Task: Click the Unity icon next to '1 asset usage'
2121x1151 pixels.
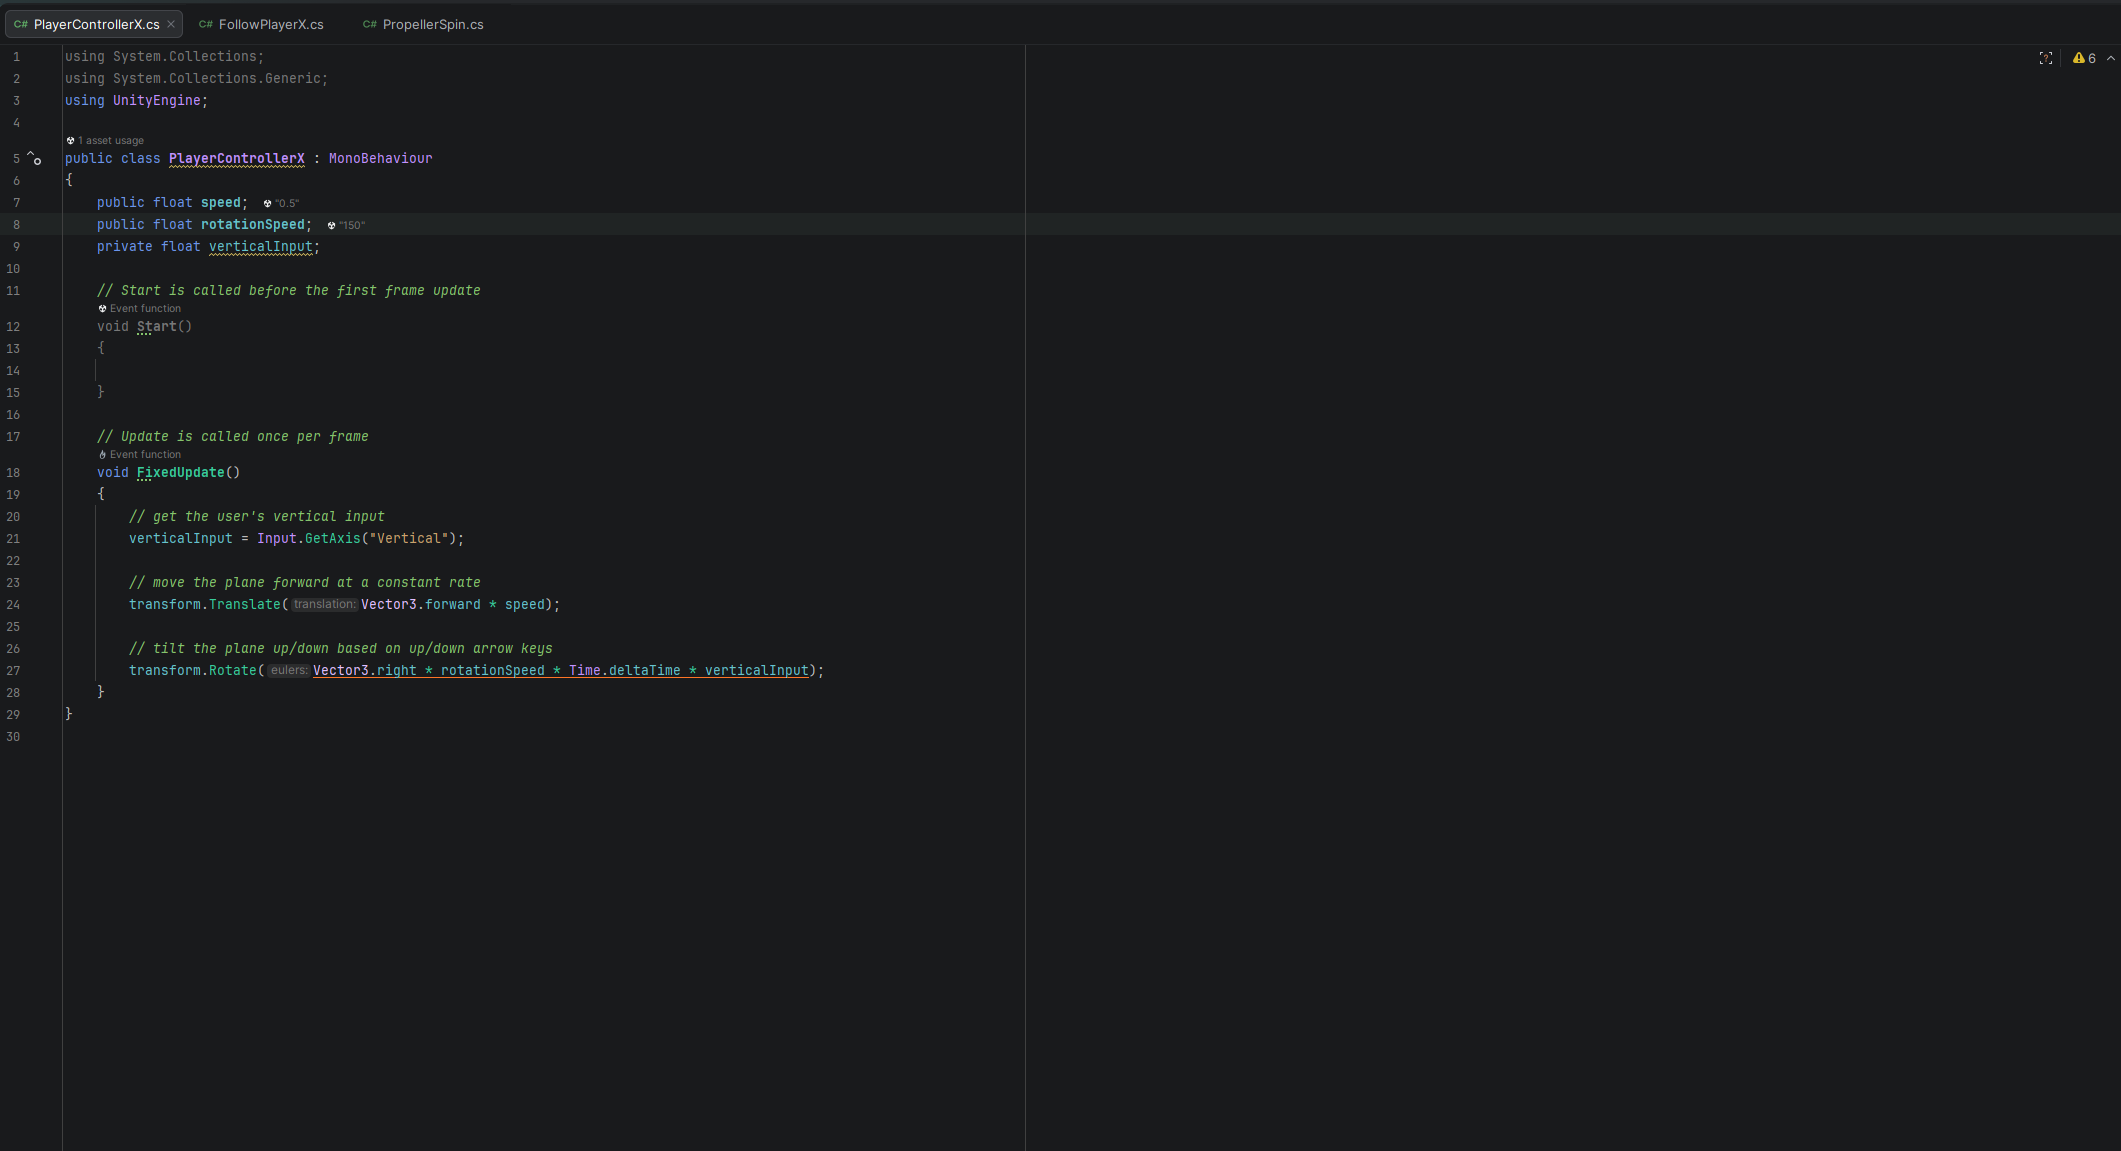Action: pyautogui.click(x=70, y=141)
